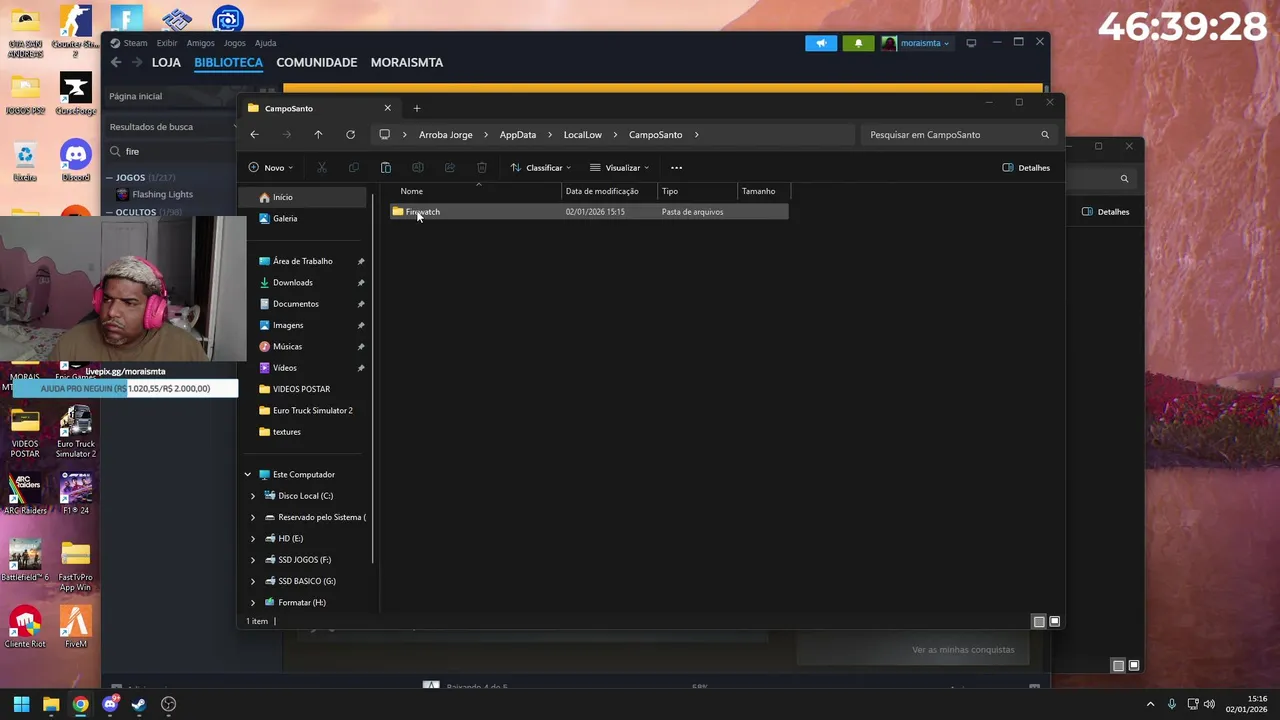Image resolution: width=1280 pixels, height=720 pixels.
Task: Navigate to Arroba Jorge in breadcrumb
Action: click(x=446, y=135)
